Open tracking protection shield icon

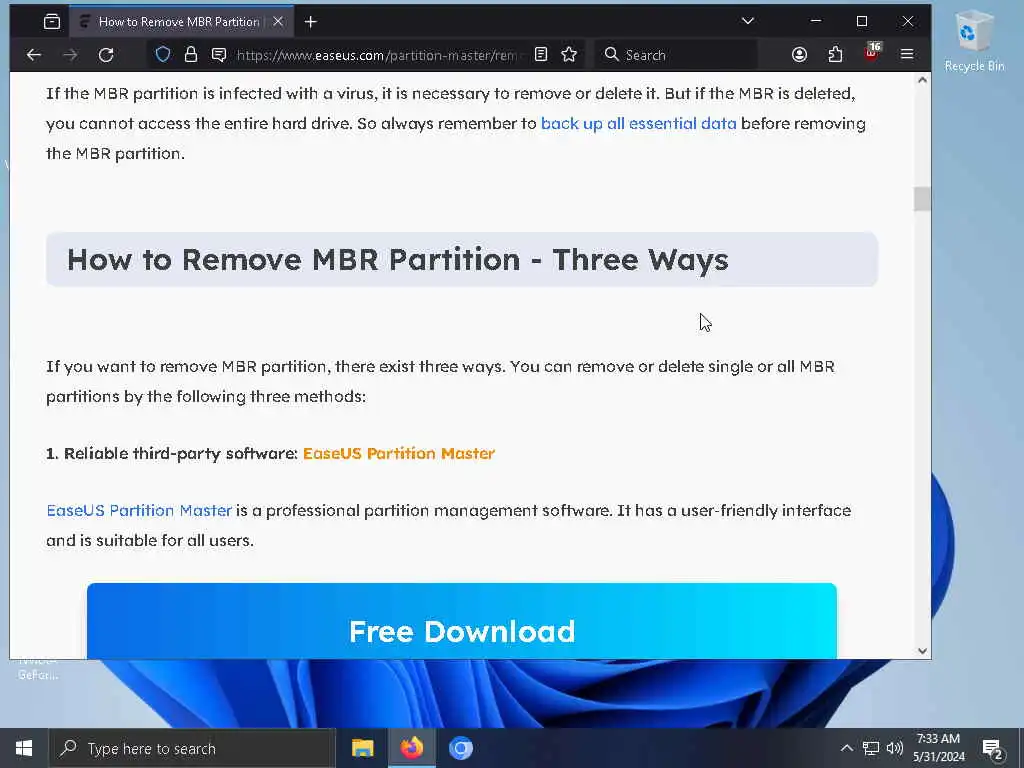coord(163,55)
